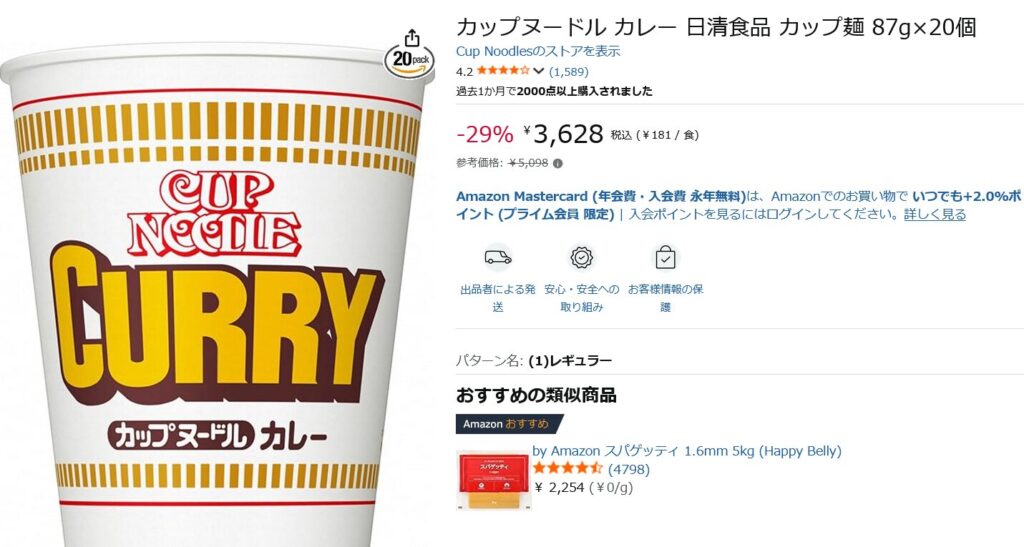The image size is (1024, 547).
Task: Click the spaghetti product star rating
Action: [x=567, y=469]
